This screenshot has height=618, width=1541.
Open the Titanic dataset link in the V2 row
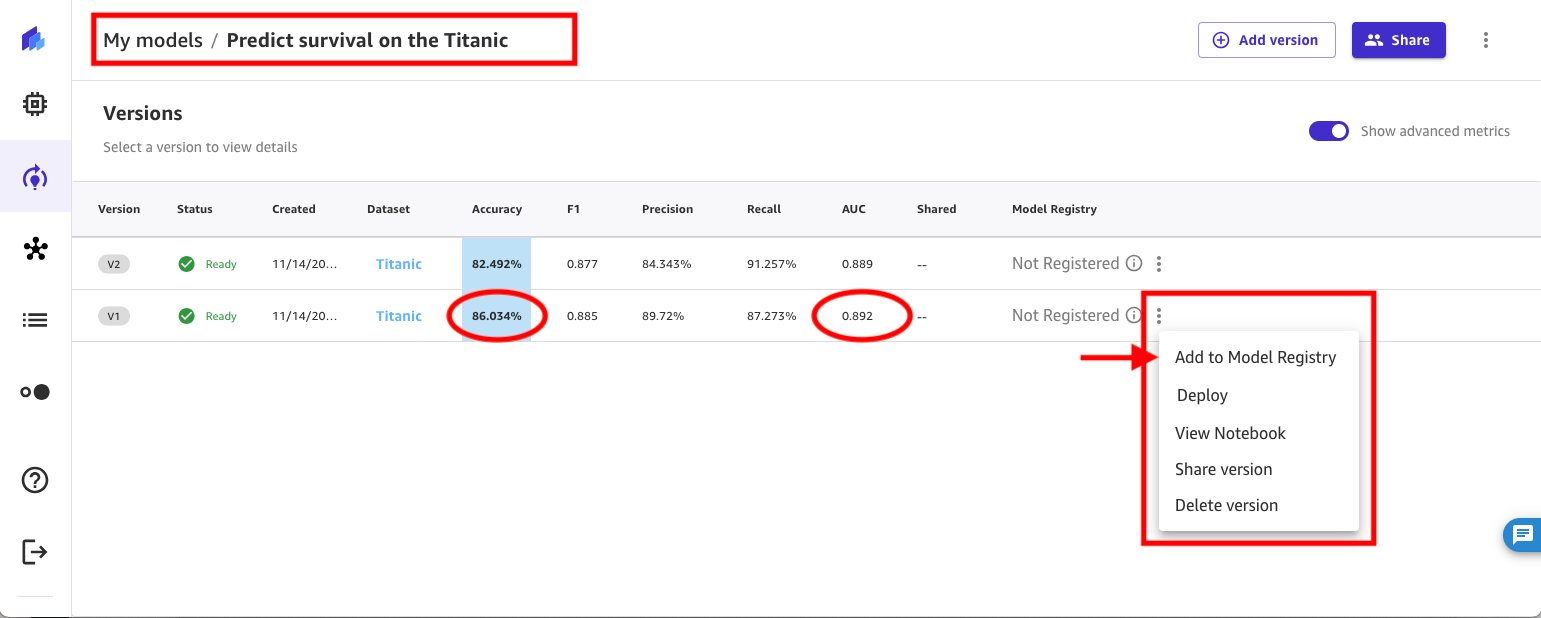tap(399, 264)
